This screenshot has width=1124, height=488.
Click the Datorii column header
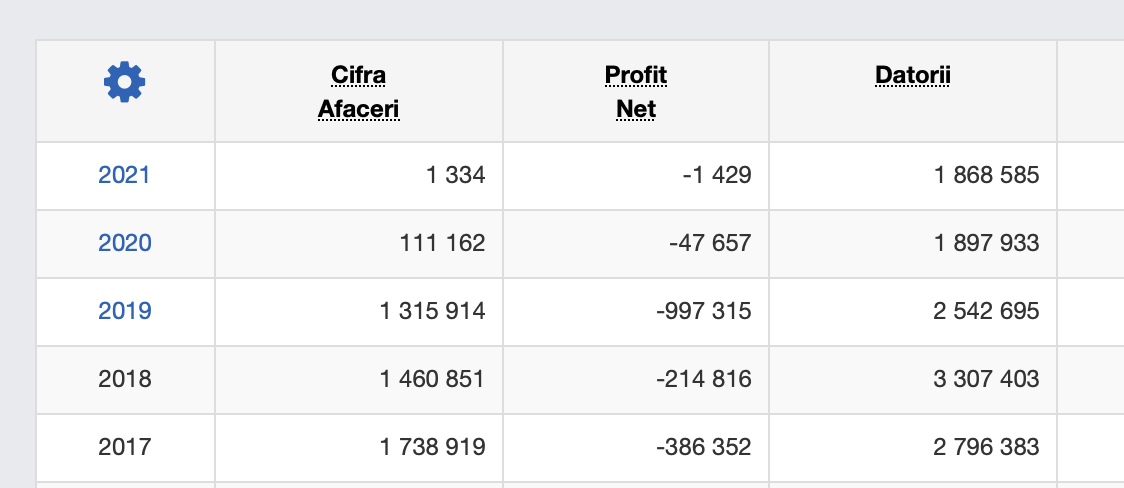(x=913, y=75)
